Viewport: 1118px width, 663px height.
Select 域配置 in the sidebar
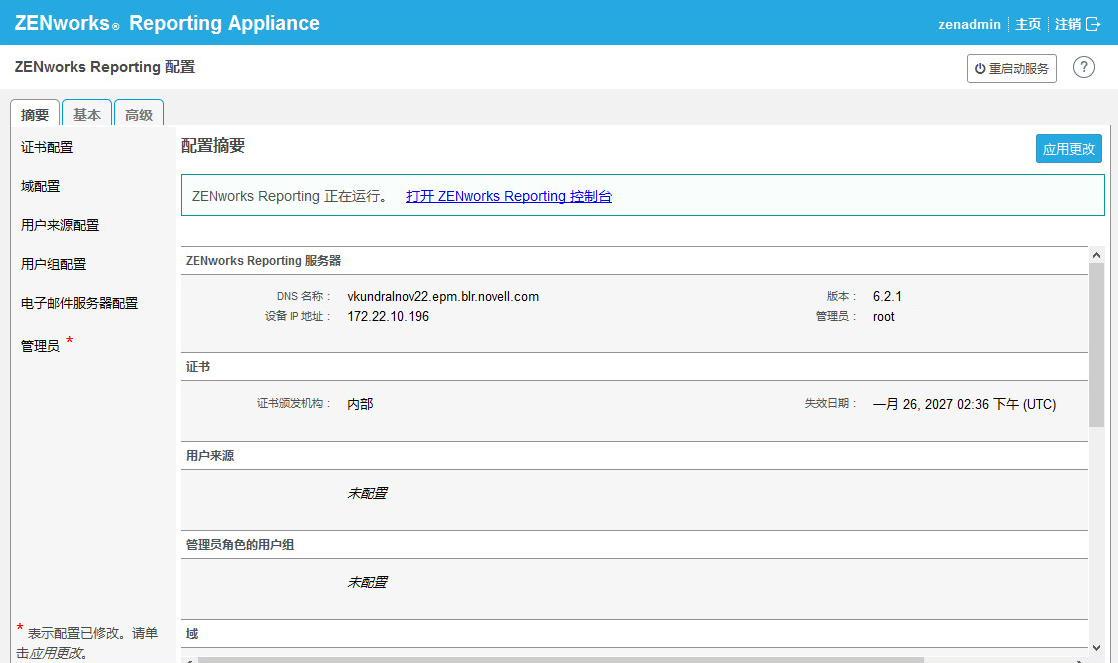point(41,186)
